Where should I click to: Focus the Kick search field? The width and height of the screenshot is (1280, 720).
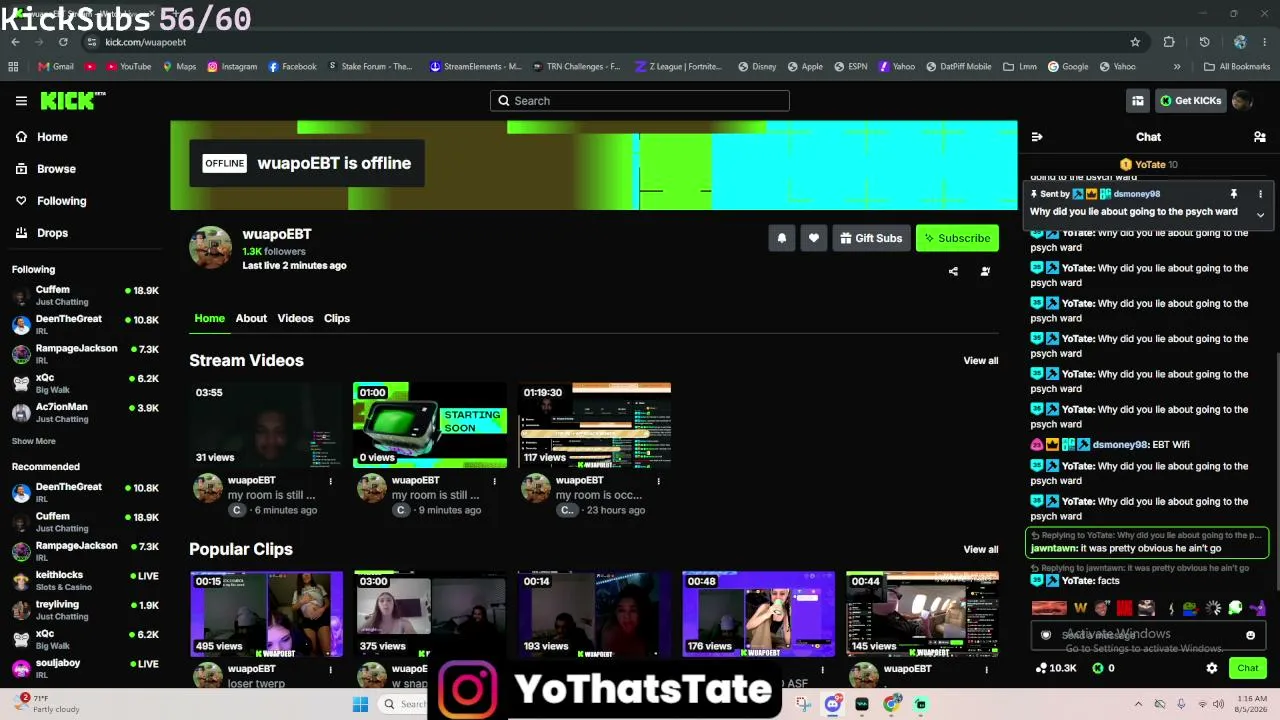click(x=640, y=101)
